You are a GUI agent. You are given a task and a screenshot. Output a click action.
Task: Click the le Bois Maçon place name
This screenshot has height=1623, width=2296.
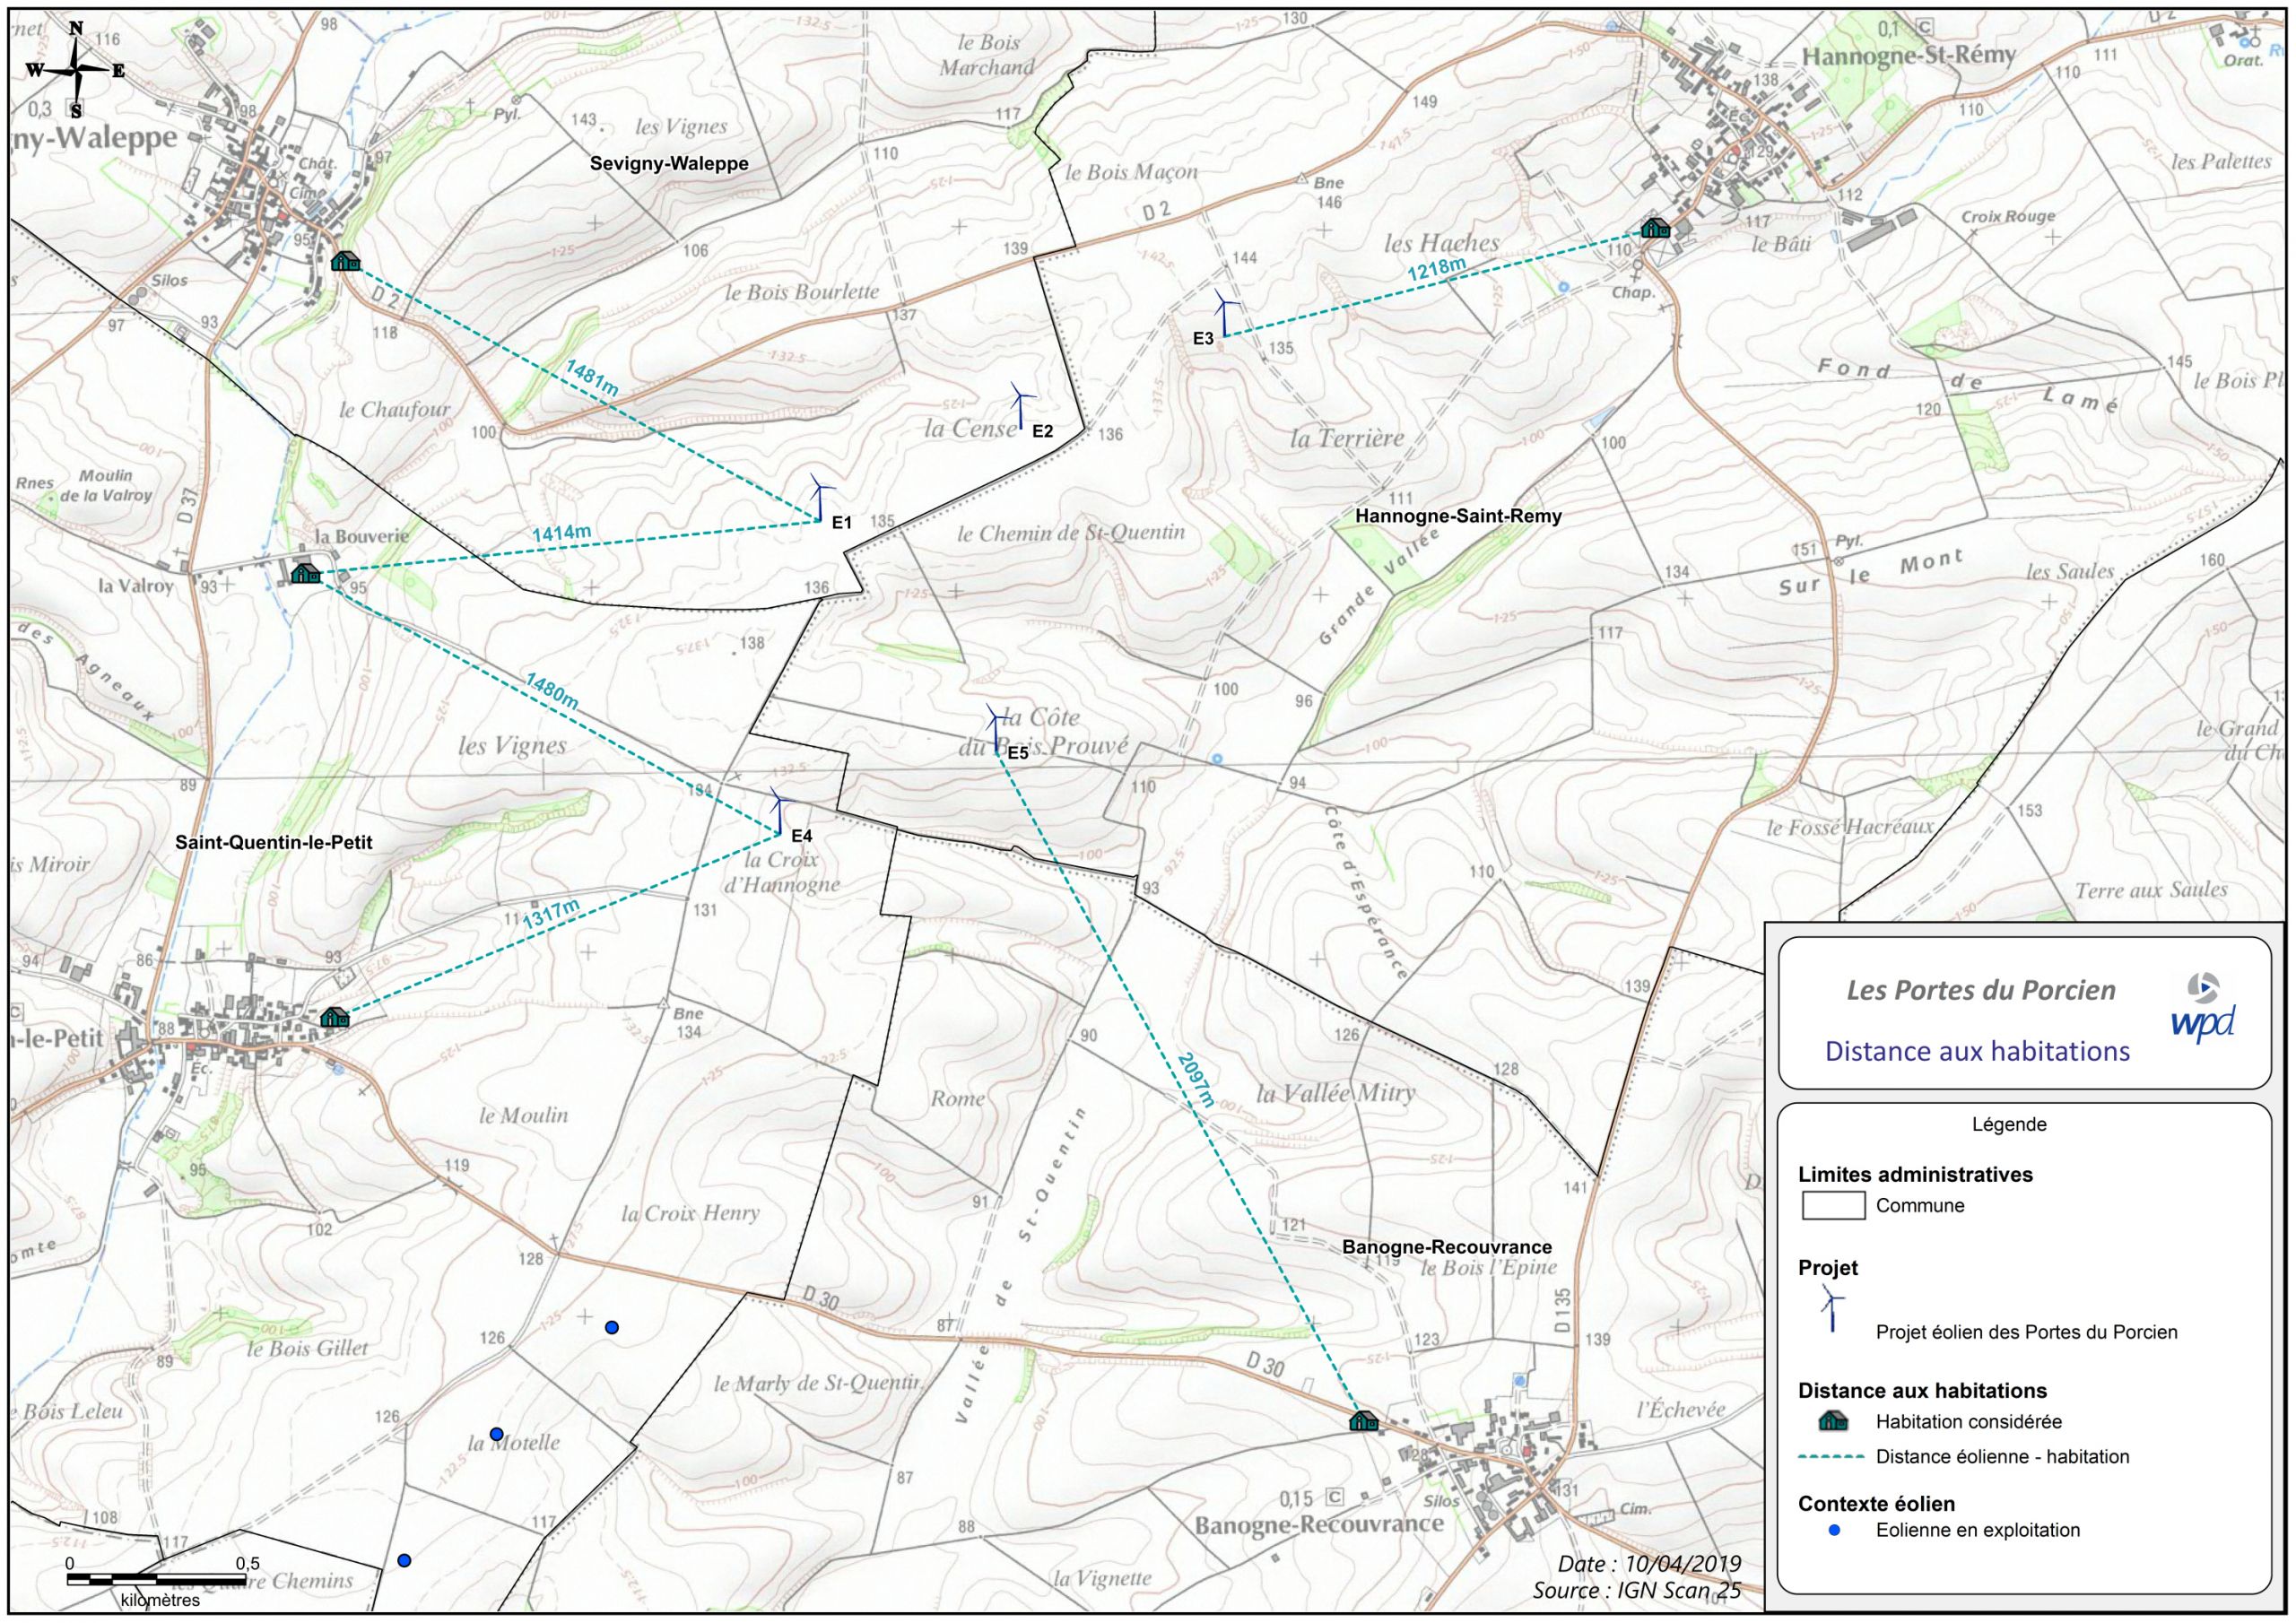pyautogui.click(x=1131, y=172)
